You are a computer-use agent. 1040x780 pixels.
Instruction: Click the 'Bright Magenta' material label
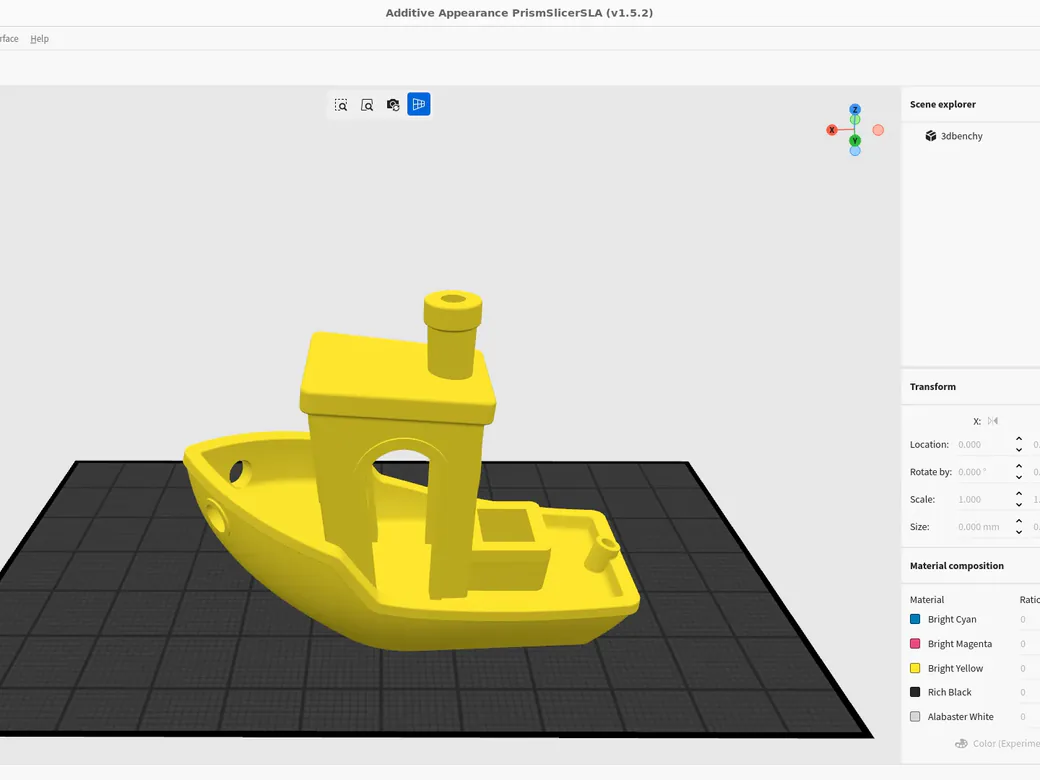[x=960, y=643]
